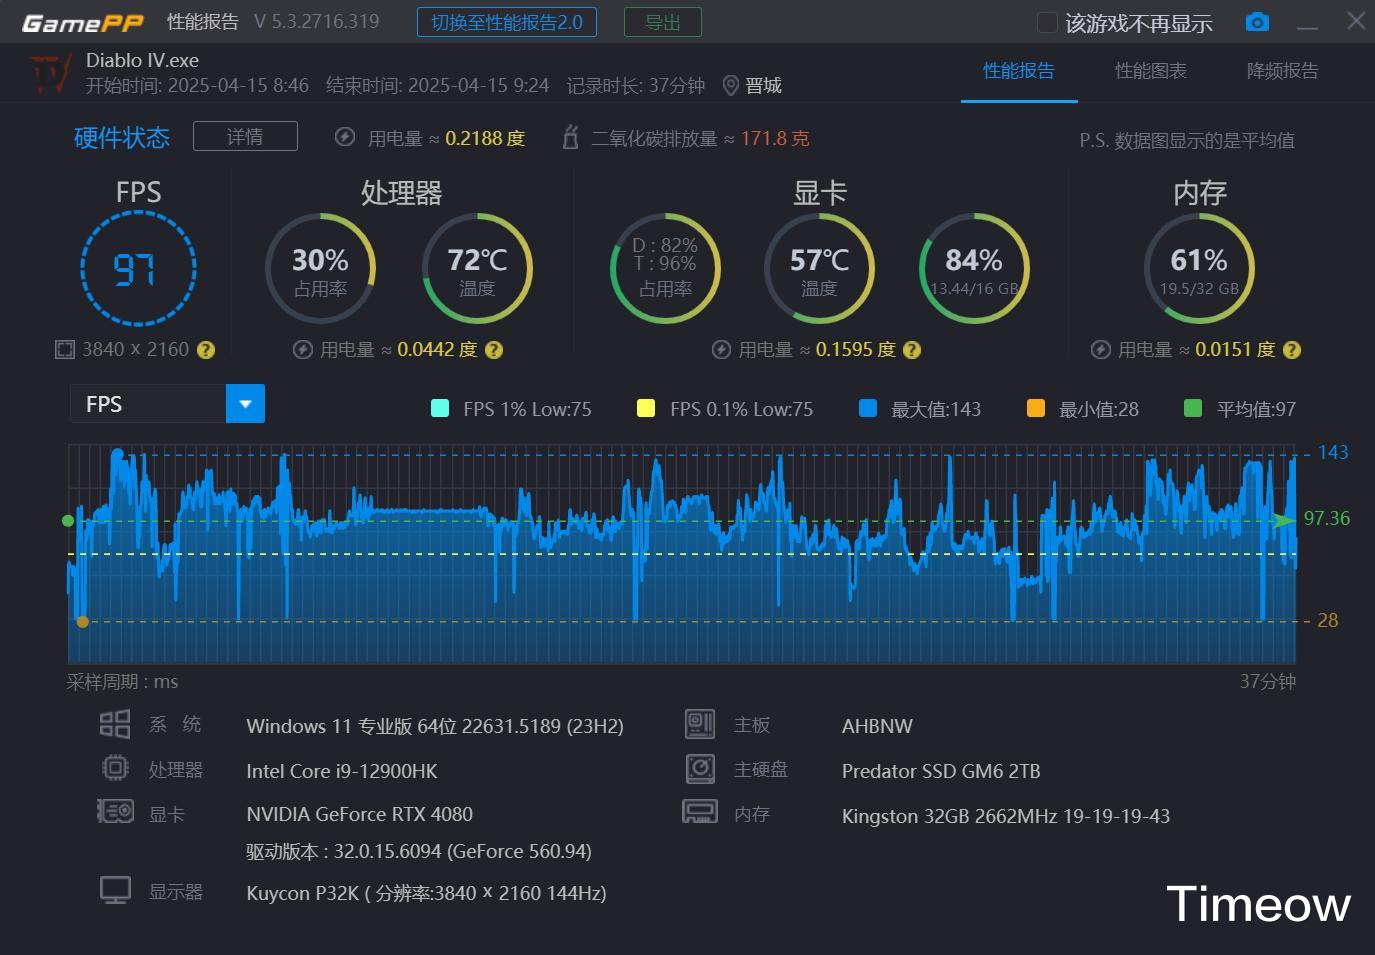The height and width of the screenshot is (955, 1375).
Task: Click the help icon beside memory 0.0151 度
Action: click(x=1292, y=350)
